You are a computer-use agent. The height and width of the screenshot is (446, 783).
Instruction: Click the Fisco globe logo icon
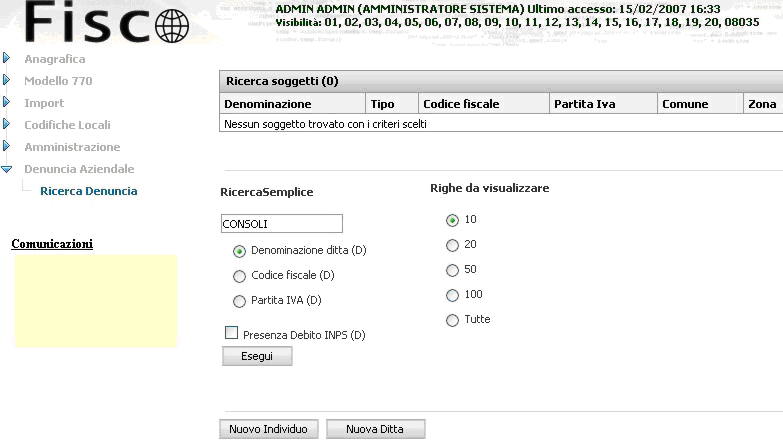(172, 26)
